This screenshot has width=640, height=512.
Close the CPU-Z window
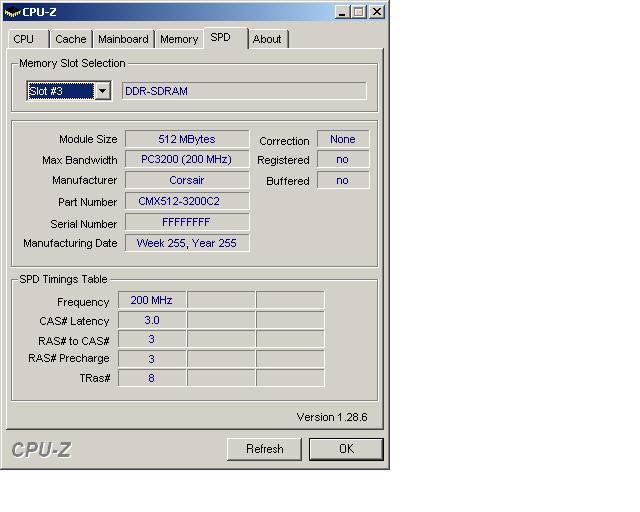[x=377, y=12]
